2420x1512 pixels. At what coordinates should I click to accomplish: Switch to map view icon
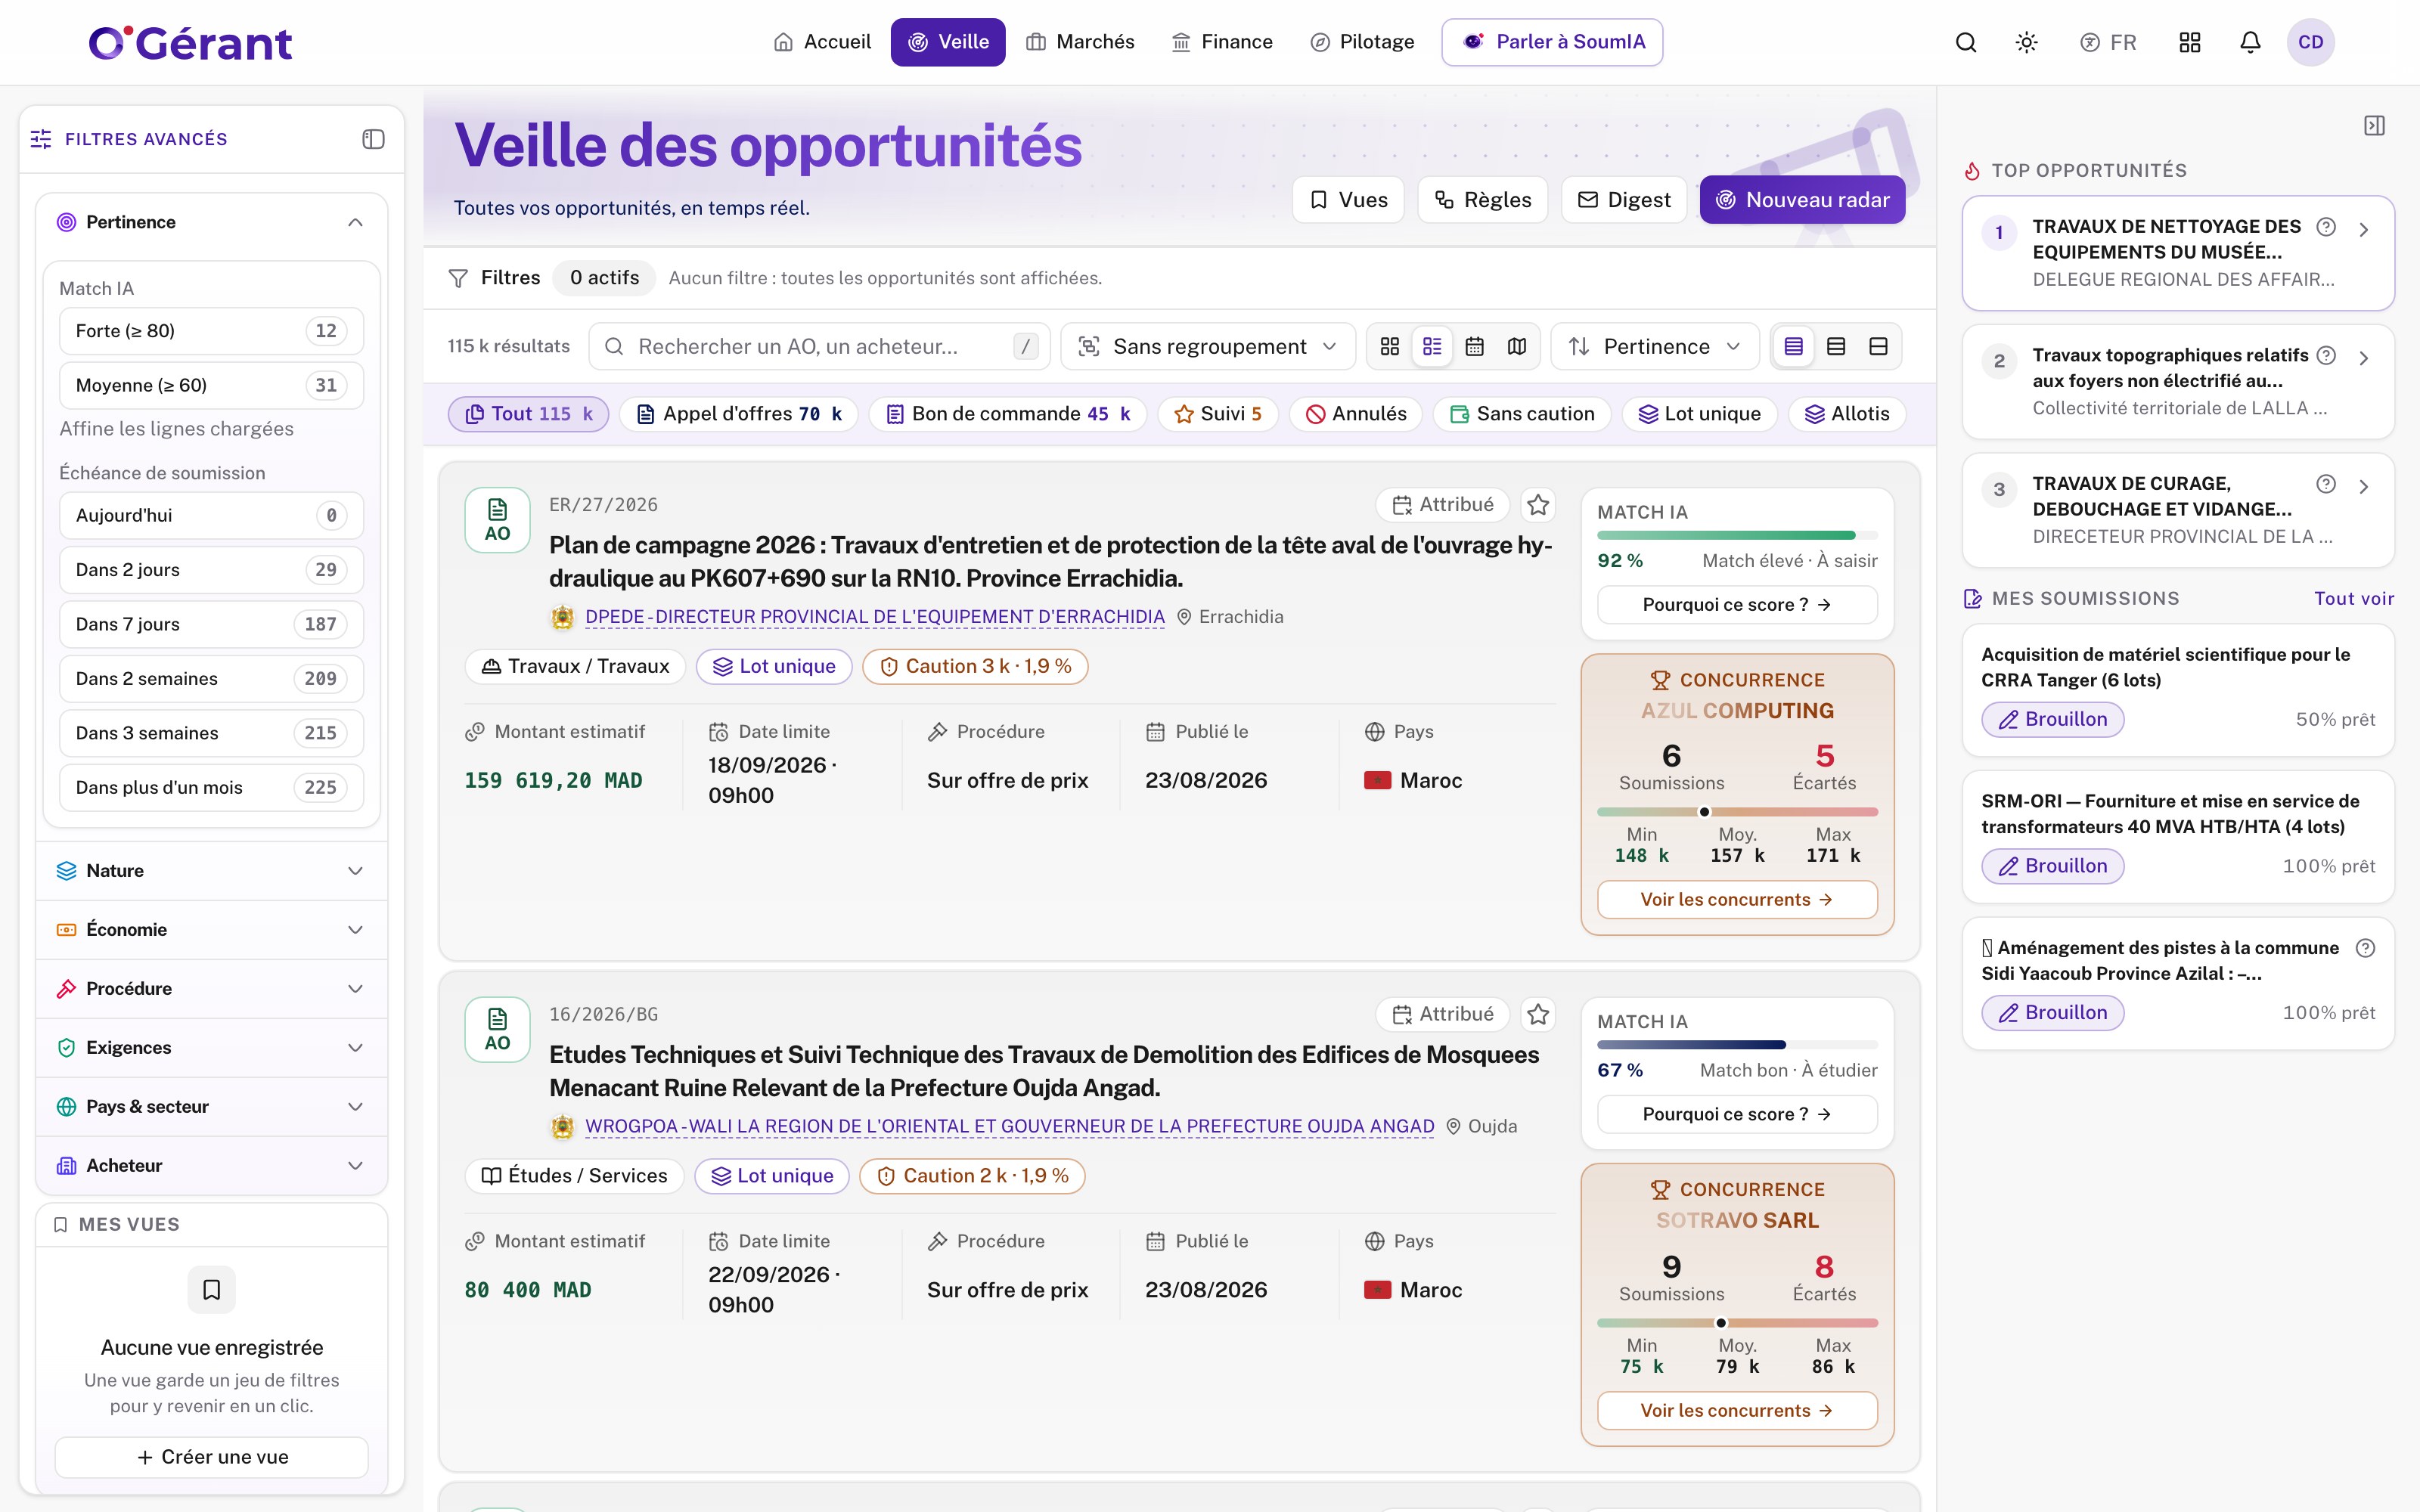(x=1516, y=346)
